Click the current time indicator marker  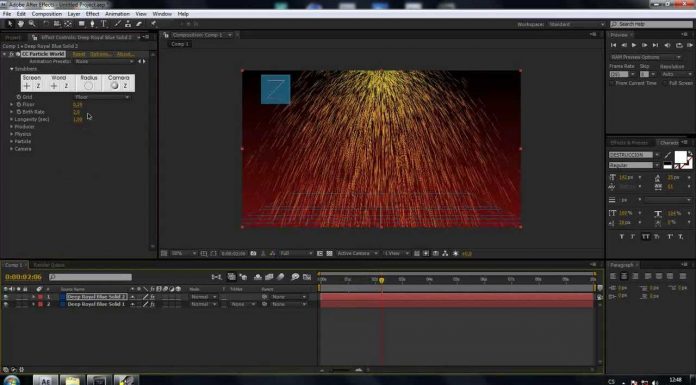381,280
